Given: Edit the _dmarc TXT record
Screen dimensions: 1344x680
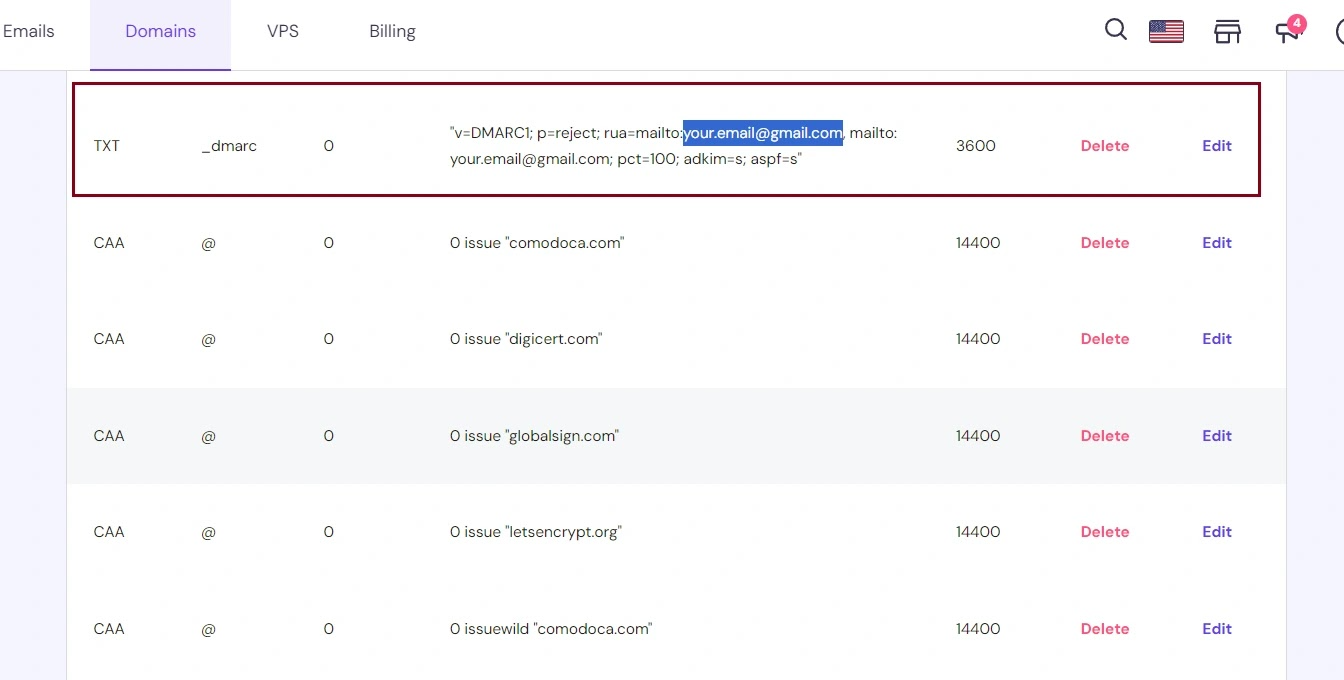Looking at the screenshot, I should [1216, 146].
